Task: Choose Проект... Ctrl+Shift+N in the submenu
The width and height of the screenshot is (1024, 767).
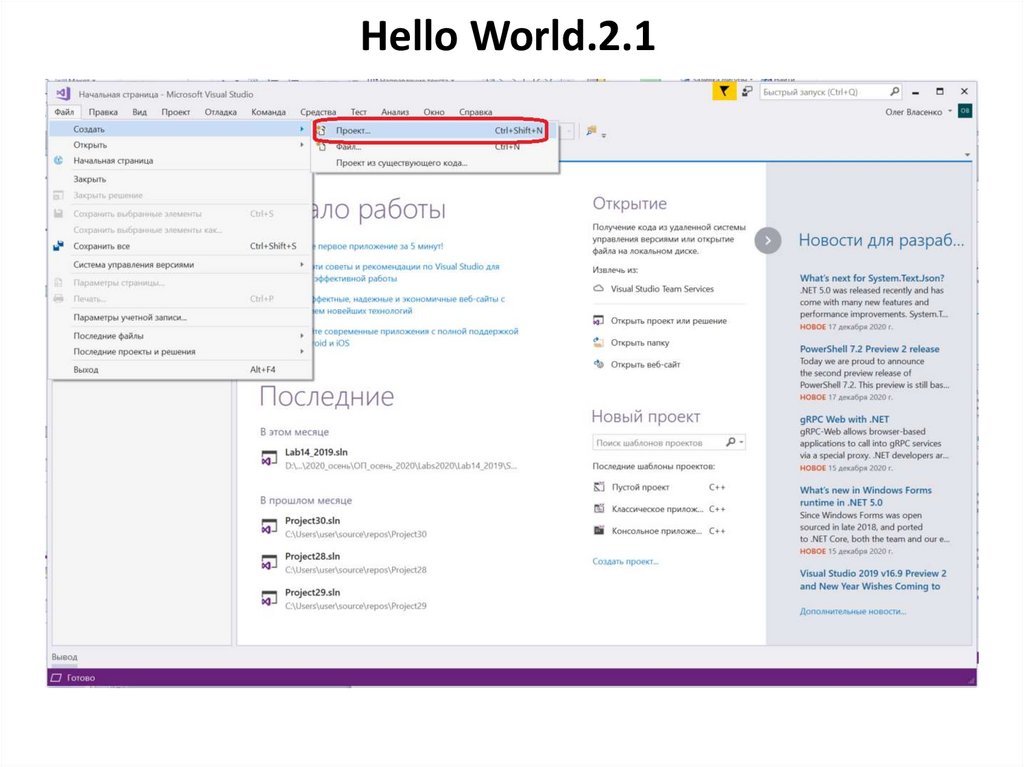Action: click(x=435, y=131)
